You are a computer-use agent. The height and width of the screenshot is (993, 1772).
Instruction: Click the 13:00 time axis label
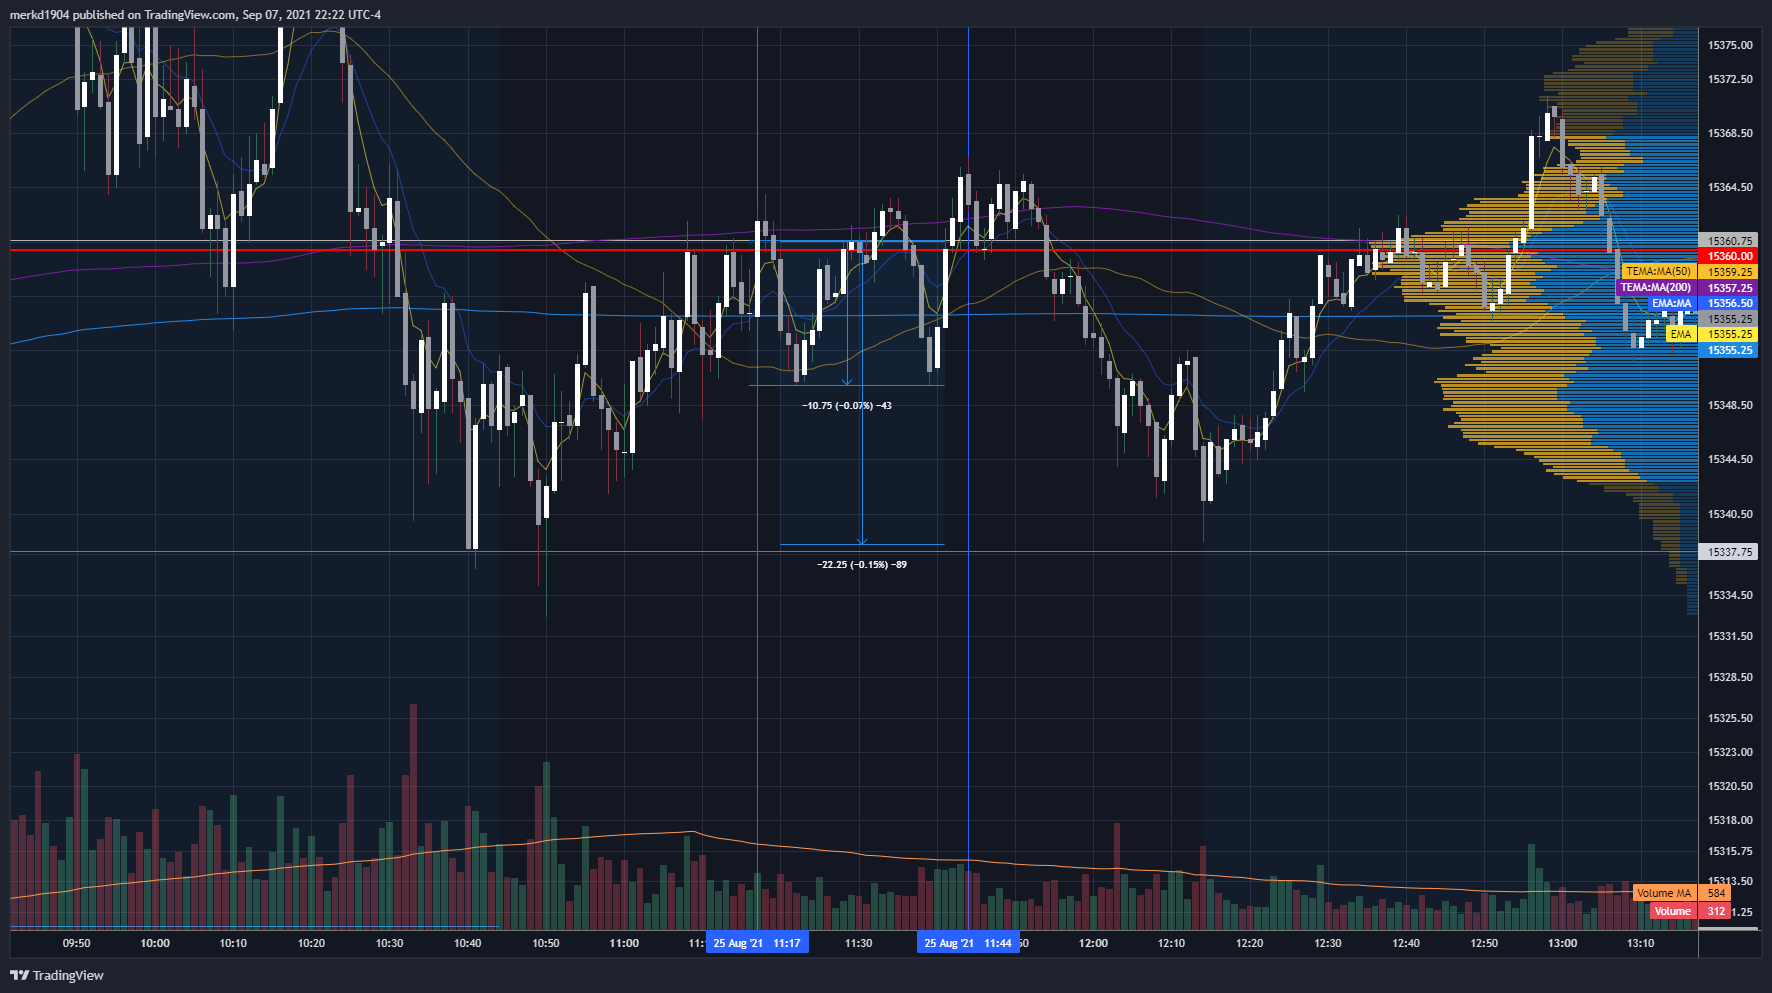(1562, 943)
